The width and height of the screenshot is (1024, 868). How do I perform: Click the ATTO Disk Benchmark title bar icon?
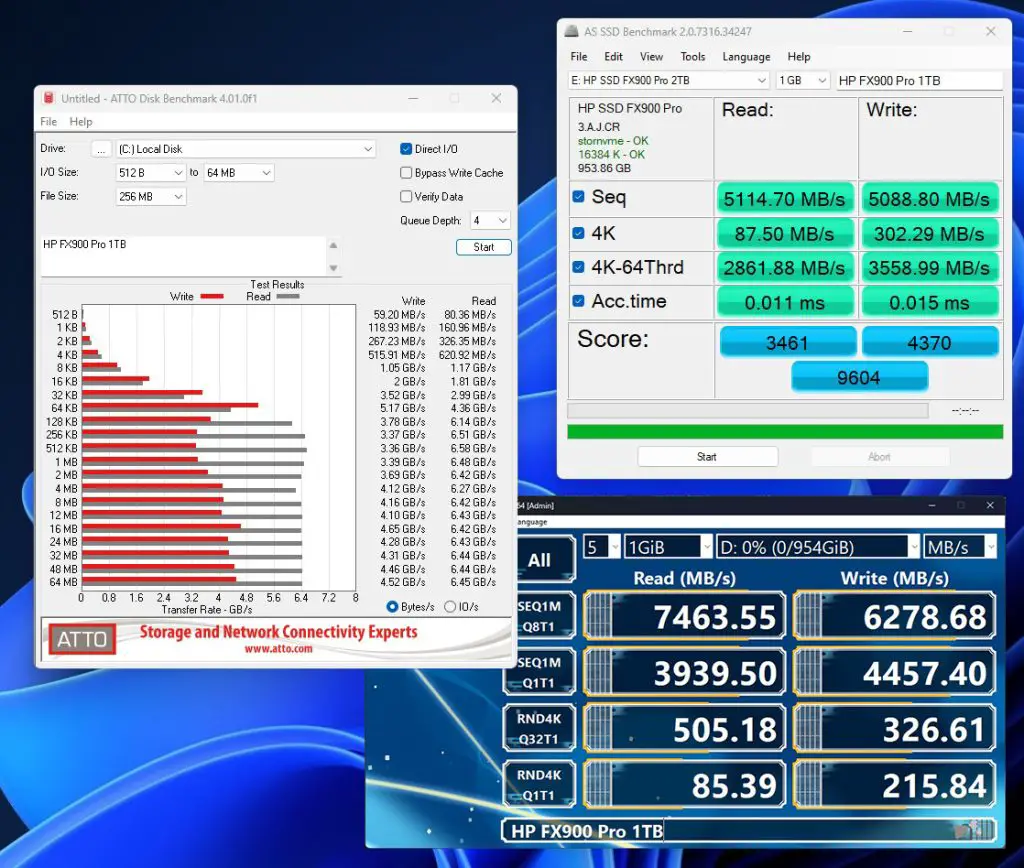(x=48, y=99)
